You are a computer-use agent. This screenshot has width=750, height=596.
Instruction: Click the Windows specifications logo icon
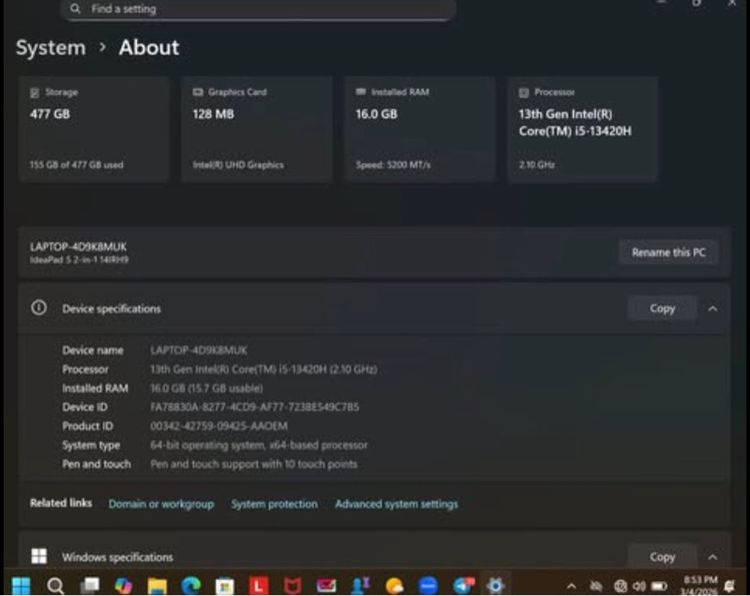click(39, 556)
